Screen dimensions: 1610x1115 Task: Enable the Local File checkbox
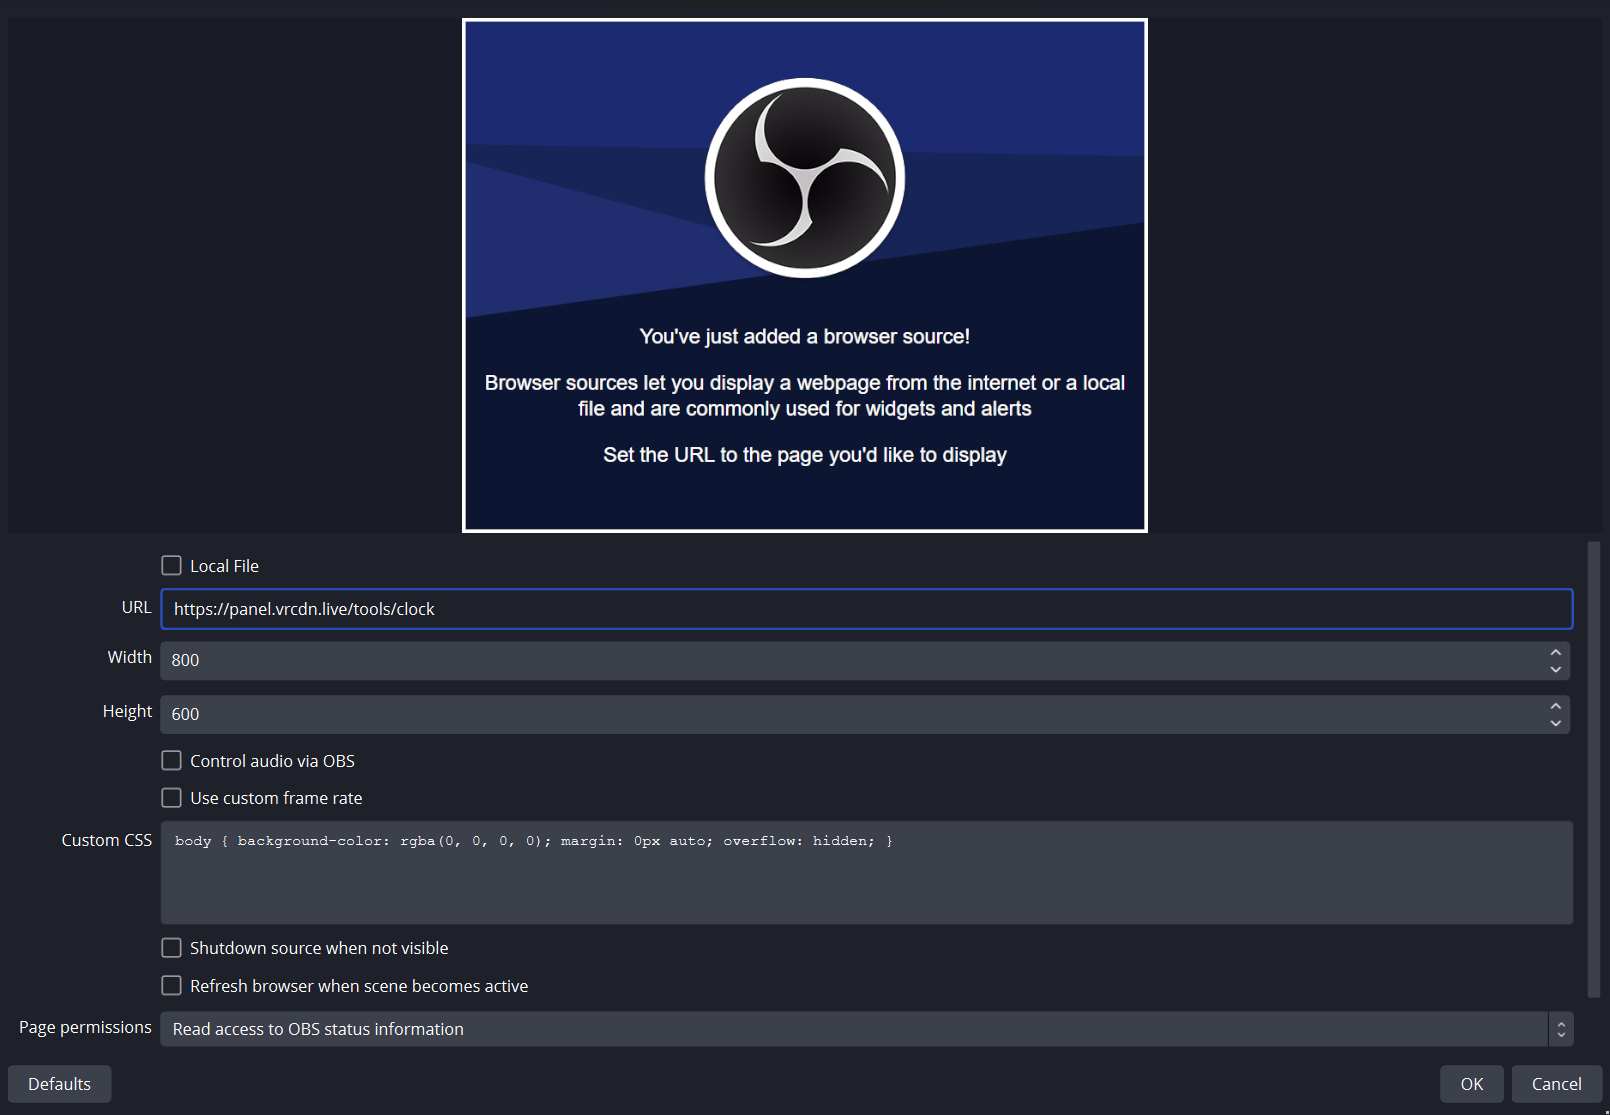pos(172,566)
